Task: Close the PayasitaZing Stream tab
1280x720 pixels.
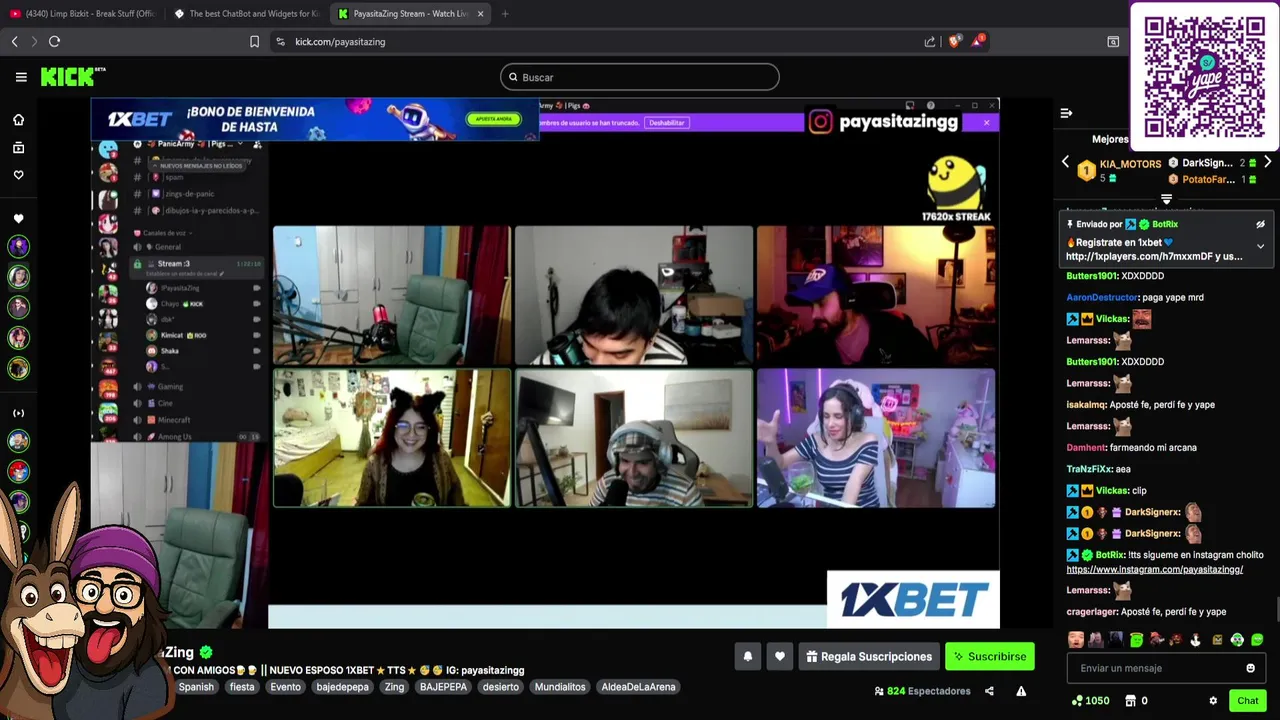Action: [x=481, y=13]
